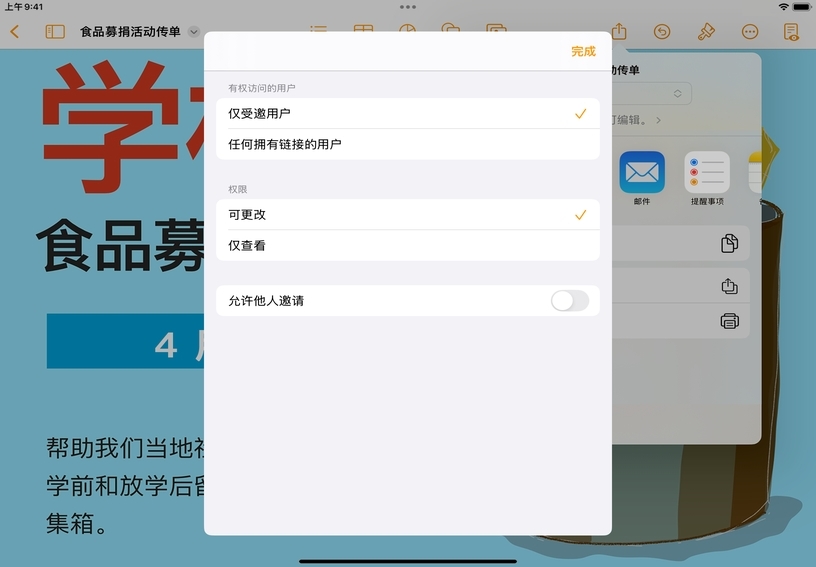816x567 pixels.
Task: Open the document view options icon
Action: pyautogui.click(x=792, y=32)
